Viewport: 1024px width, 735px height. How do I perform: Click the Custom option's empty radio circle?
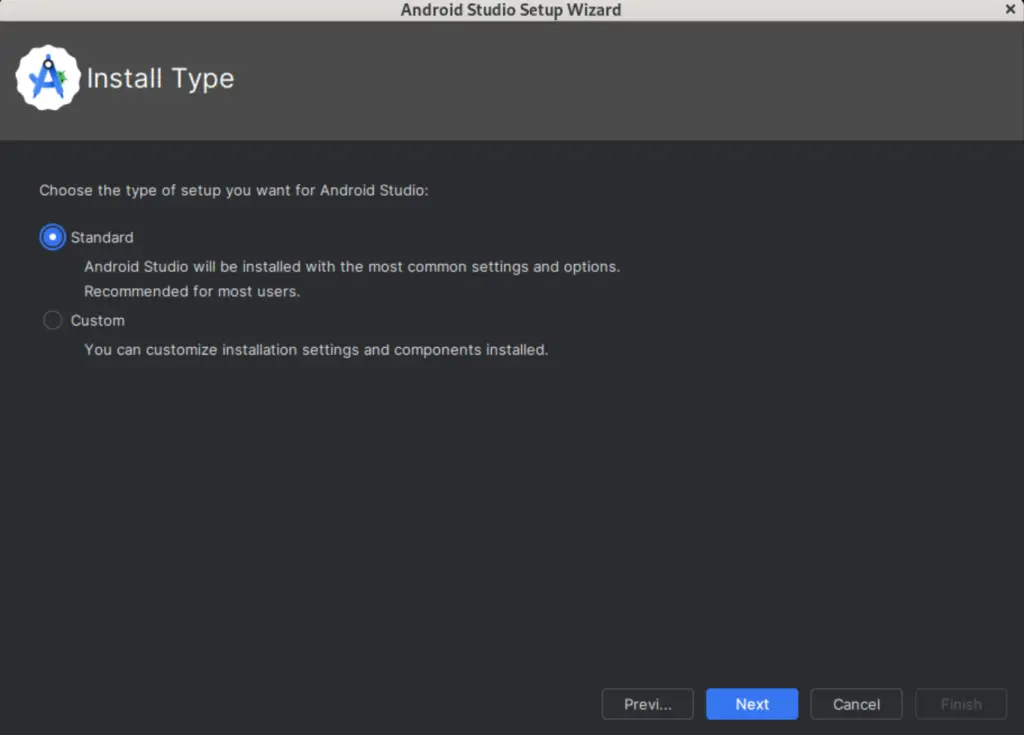coord(52,320)
